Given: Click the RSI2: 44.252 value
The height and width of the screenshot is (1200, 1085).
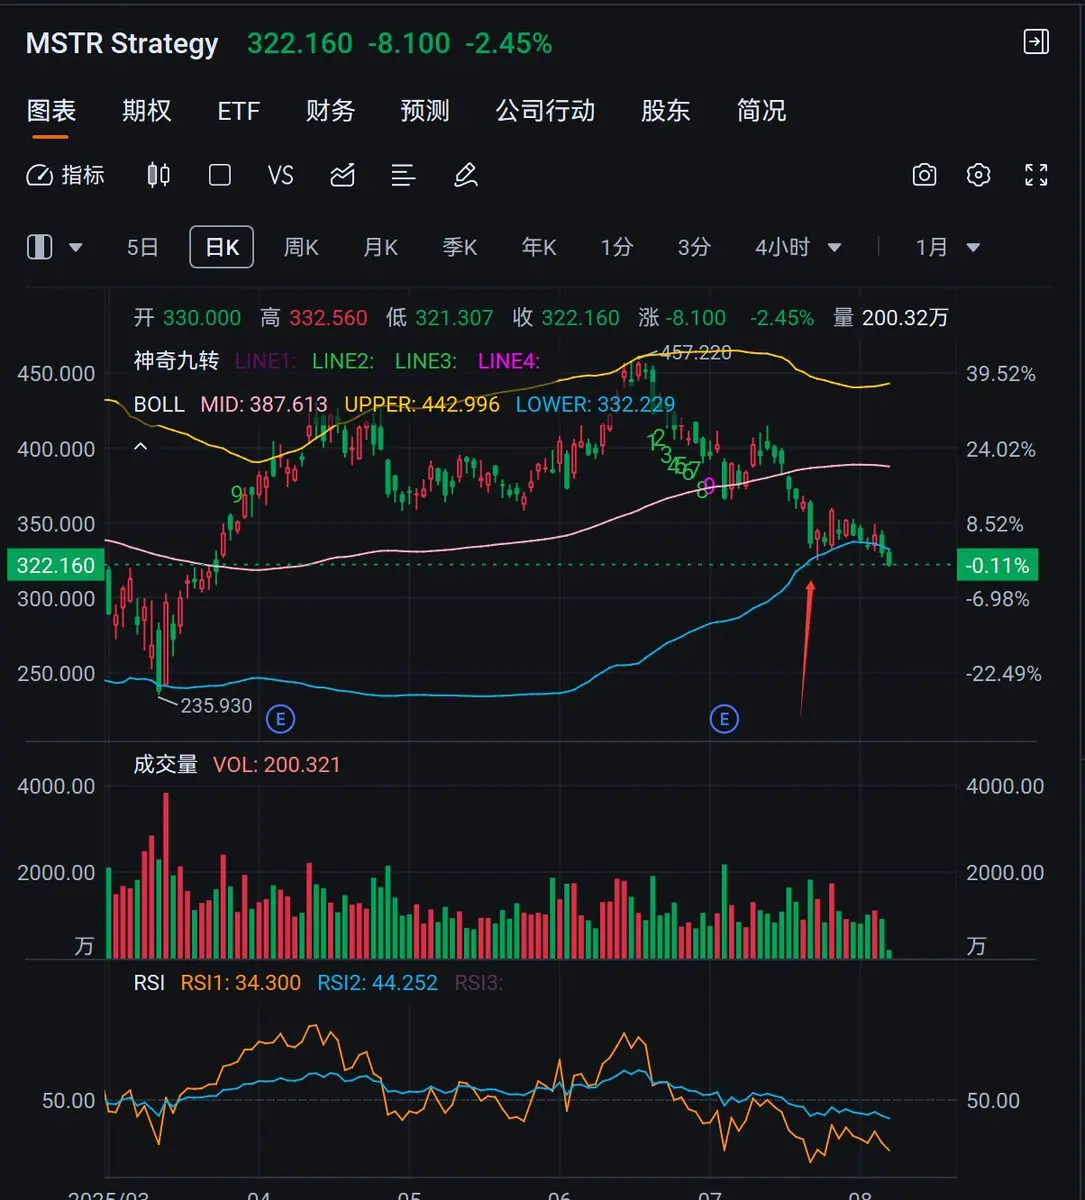Looking at the screenshot, I should [377, 983].
